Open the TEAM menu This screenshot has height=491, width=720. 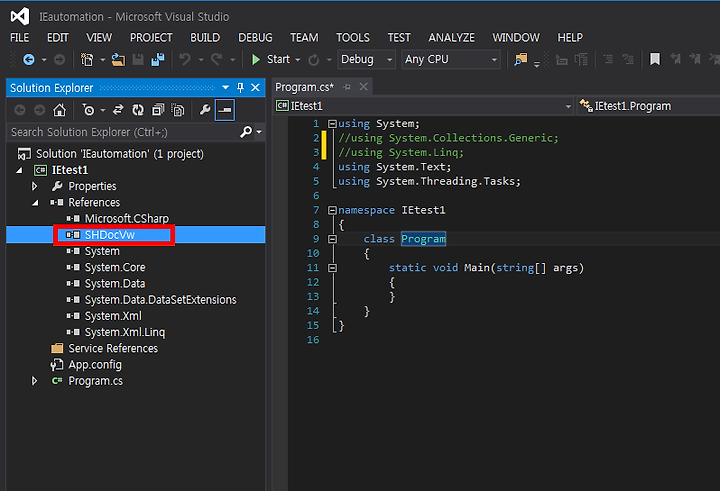pyautogui.click(x=304, y=38)
